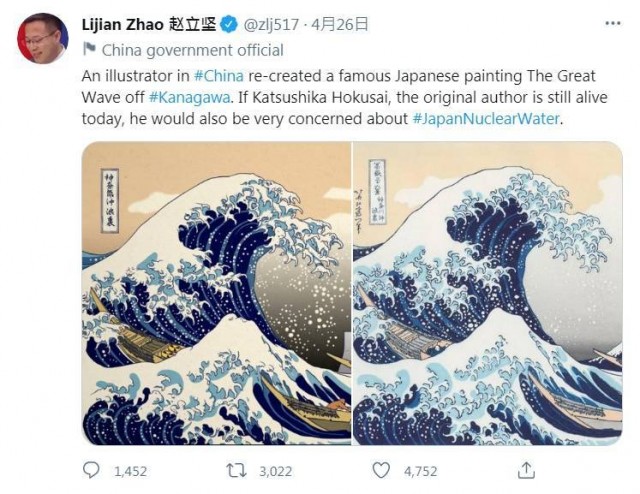Click the China government official label

pyautogui.click(x=192, y=51)
